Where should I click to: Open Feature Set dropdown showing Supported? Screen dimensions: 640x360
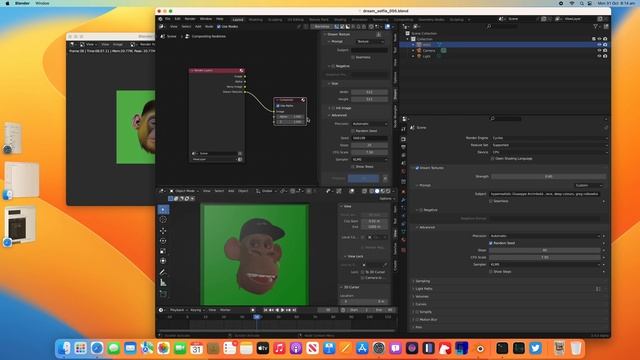(549, 145)
